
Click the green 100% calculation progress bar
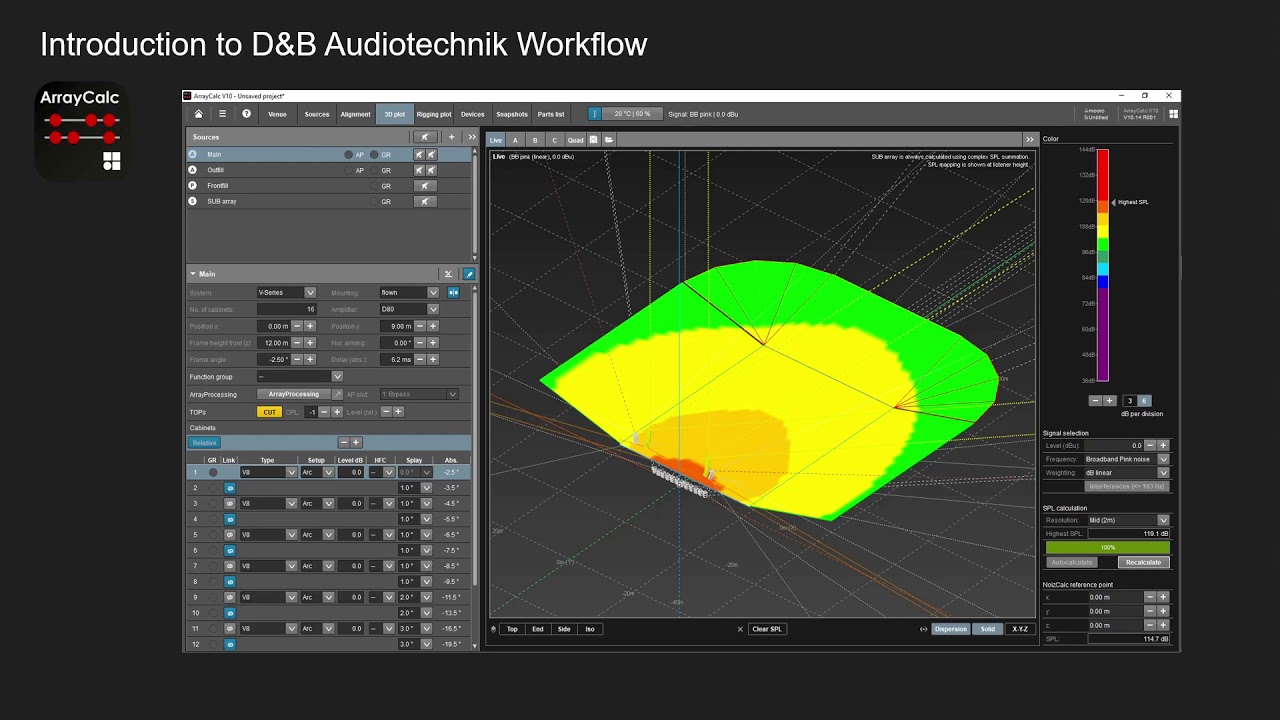[1107, 548]
